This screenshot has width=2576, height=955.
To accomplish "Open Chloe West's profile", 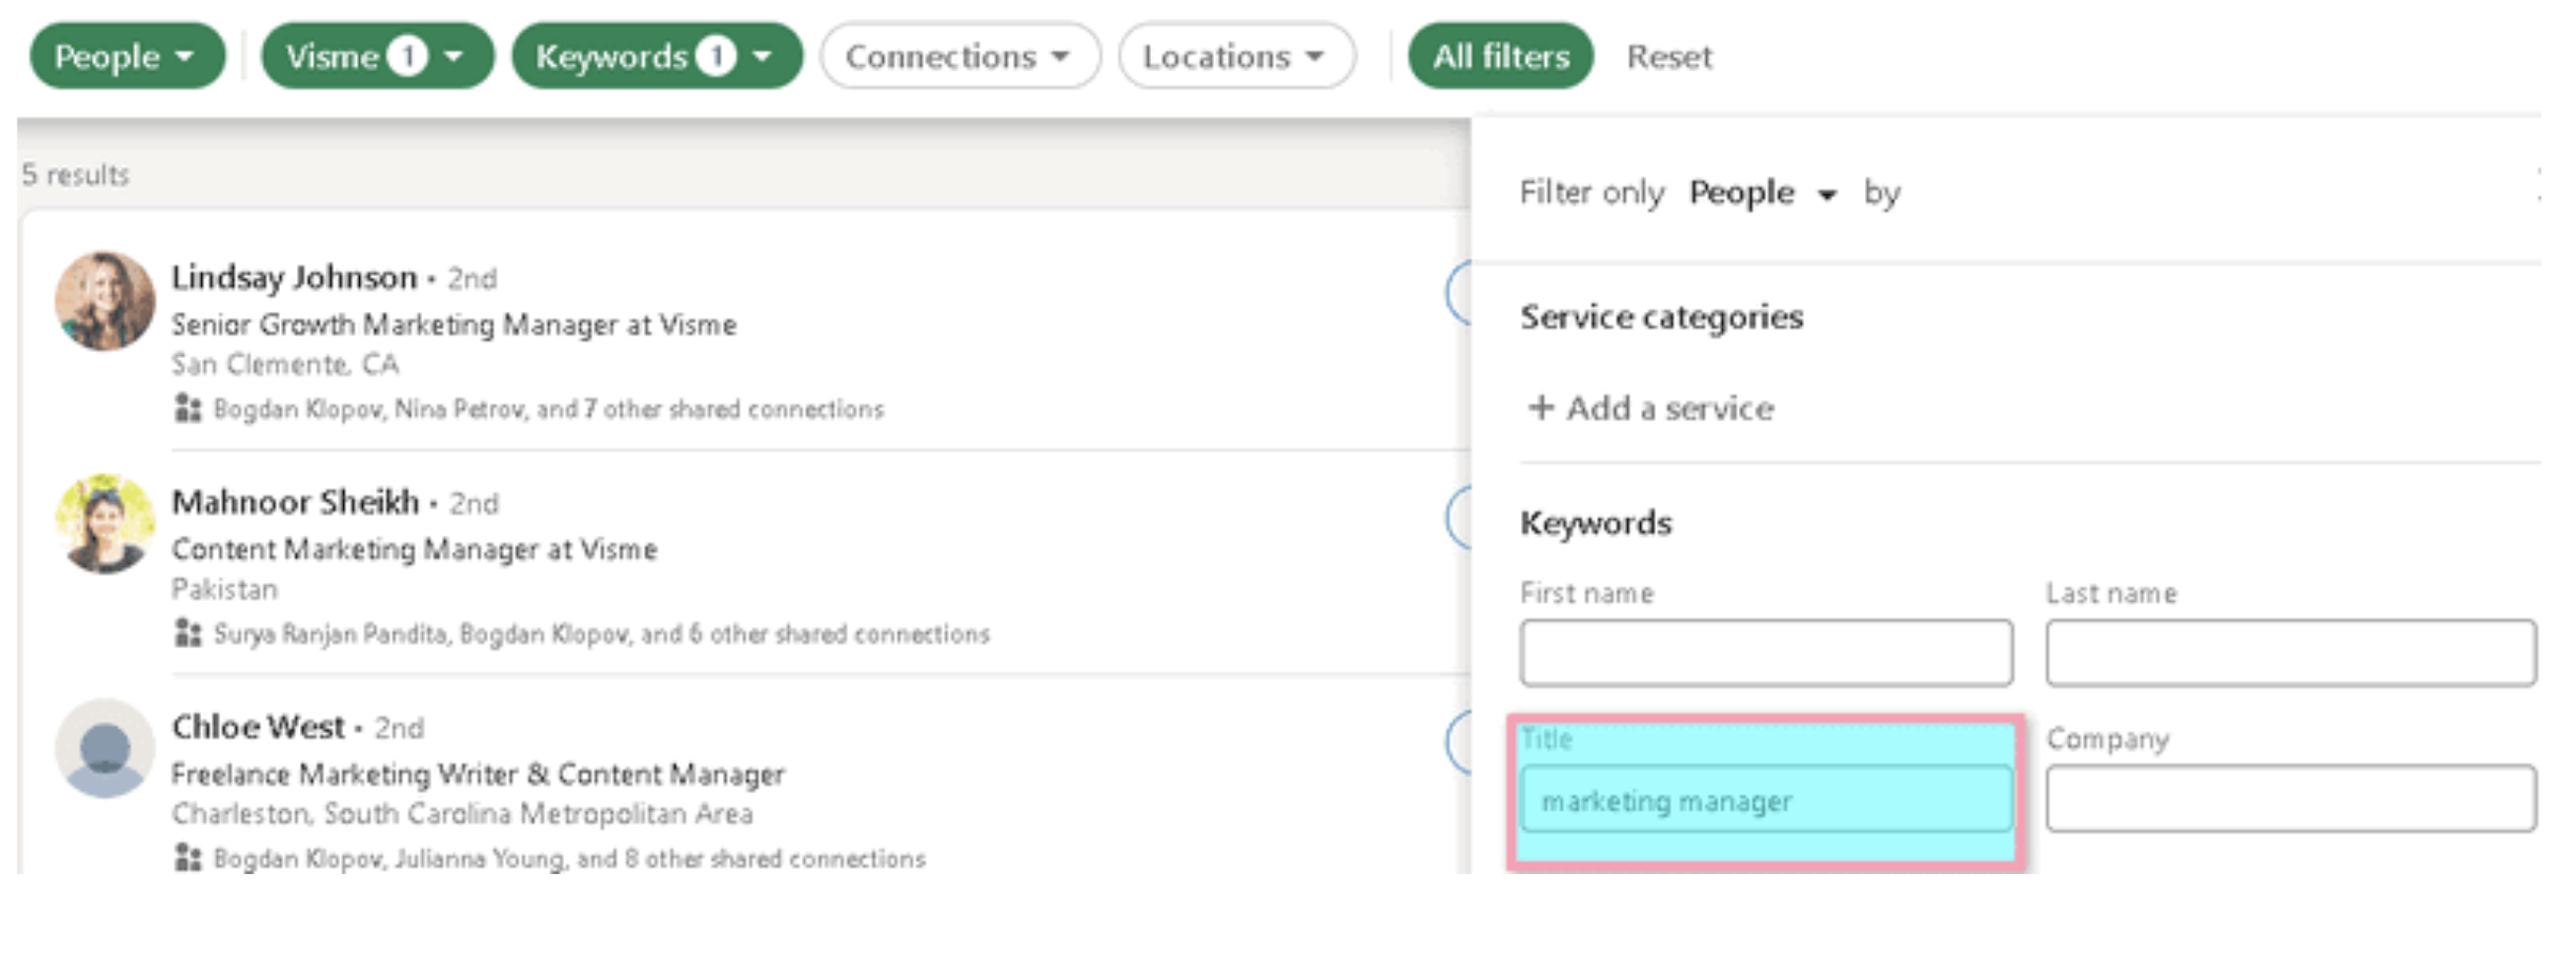I will [x=259, y=727].
